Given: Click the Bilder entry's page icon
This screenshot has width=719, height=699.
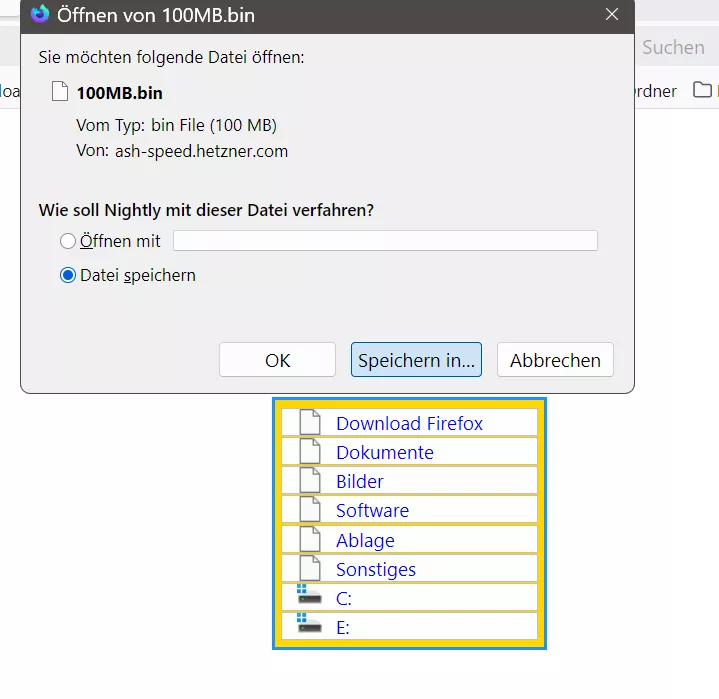Looking at the screenshot, I should 310,480.
